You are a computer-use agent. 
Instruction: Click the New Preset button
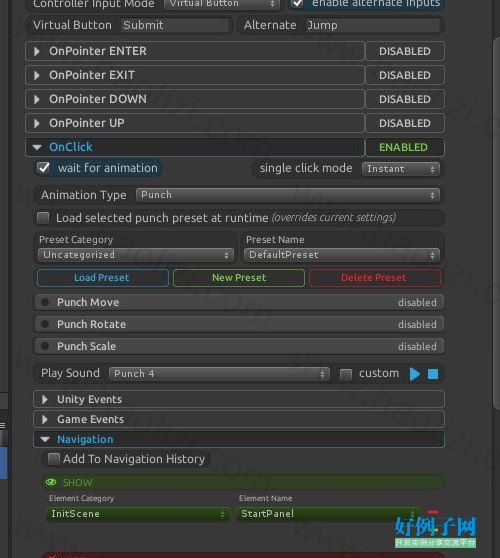point(239,278)
